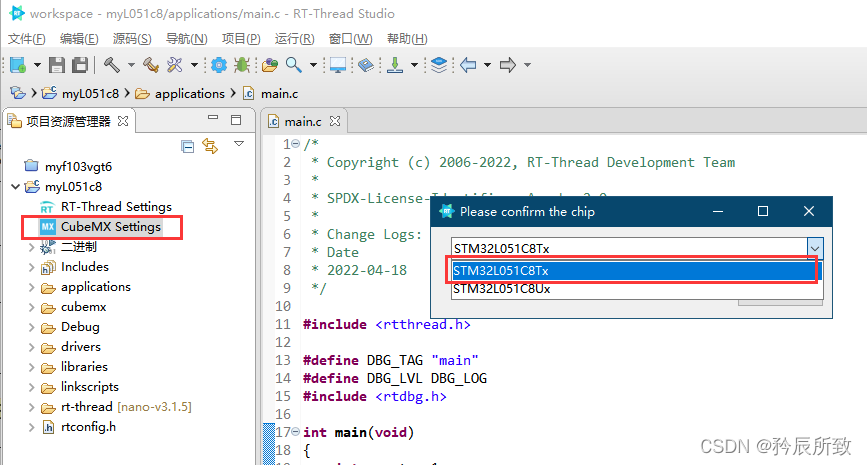Toggle Link with Editor in explorer
The height and width of the screenshot is (465, 867).
coord(210,146)
